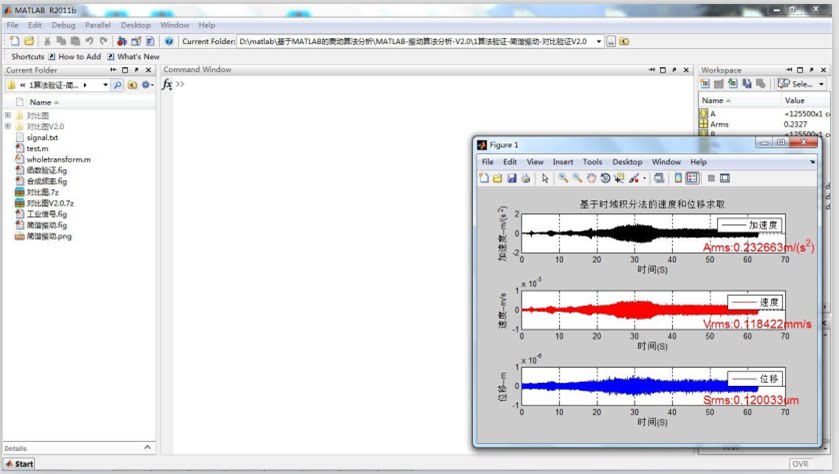Expand the 对比图 folder tree node
Image resolution: width=839 pixels, height=474 pixels.
pyautogui.click(x=7, y=115)
